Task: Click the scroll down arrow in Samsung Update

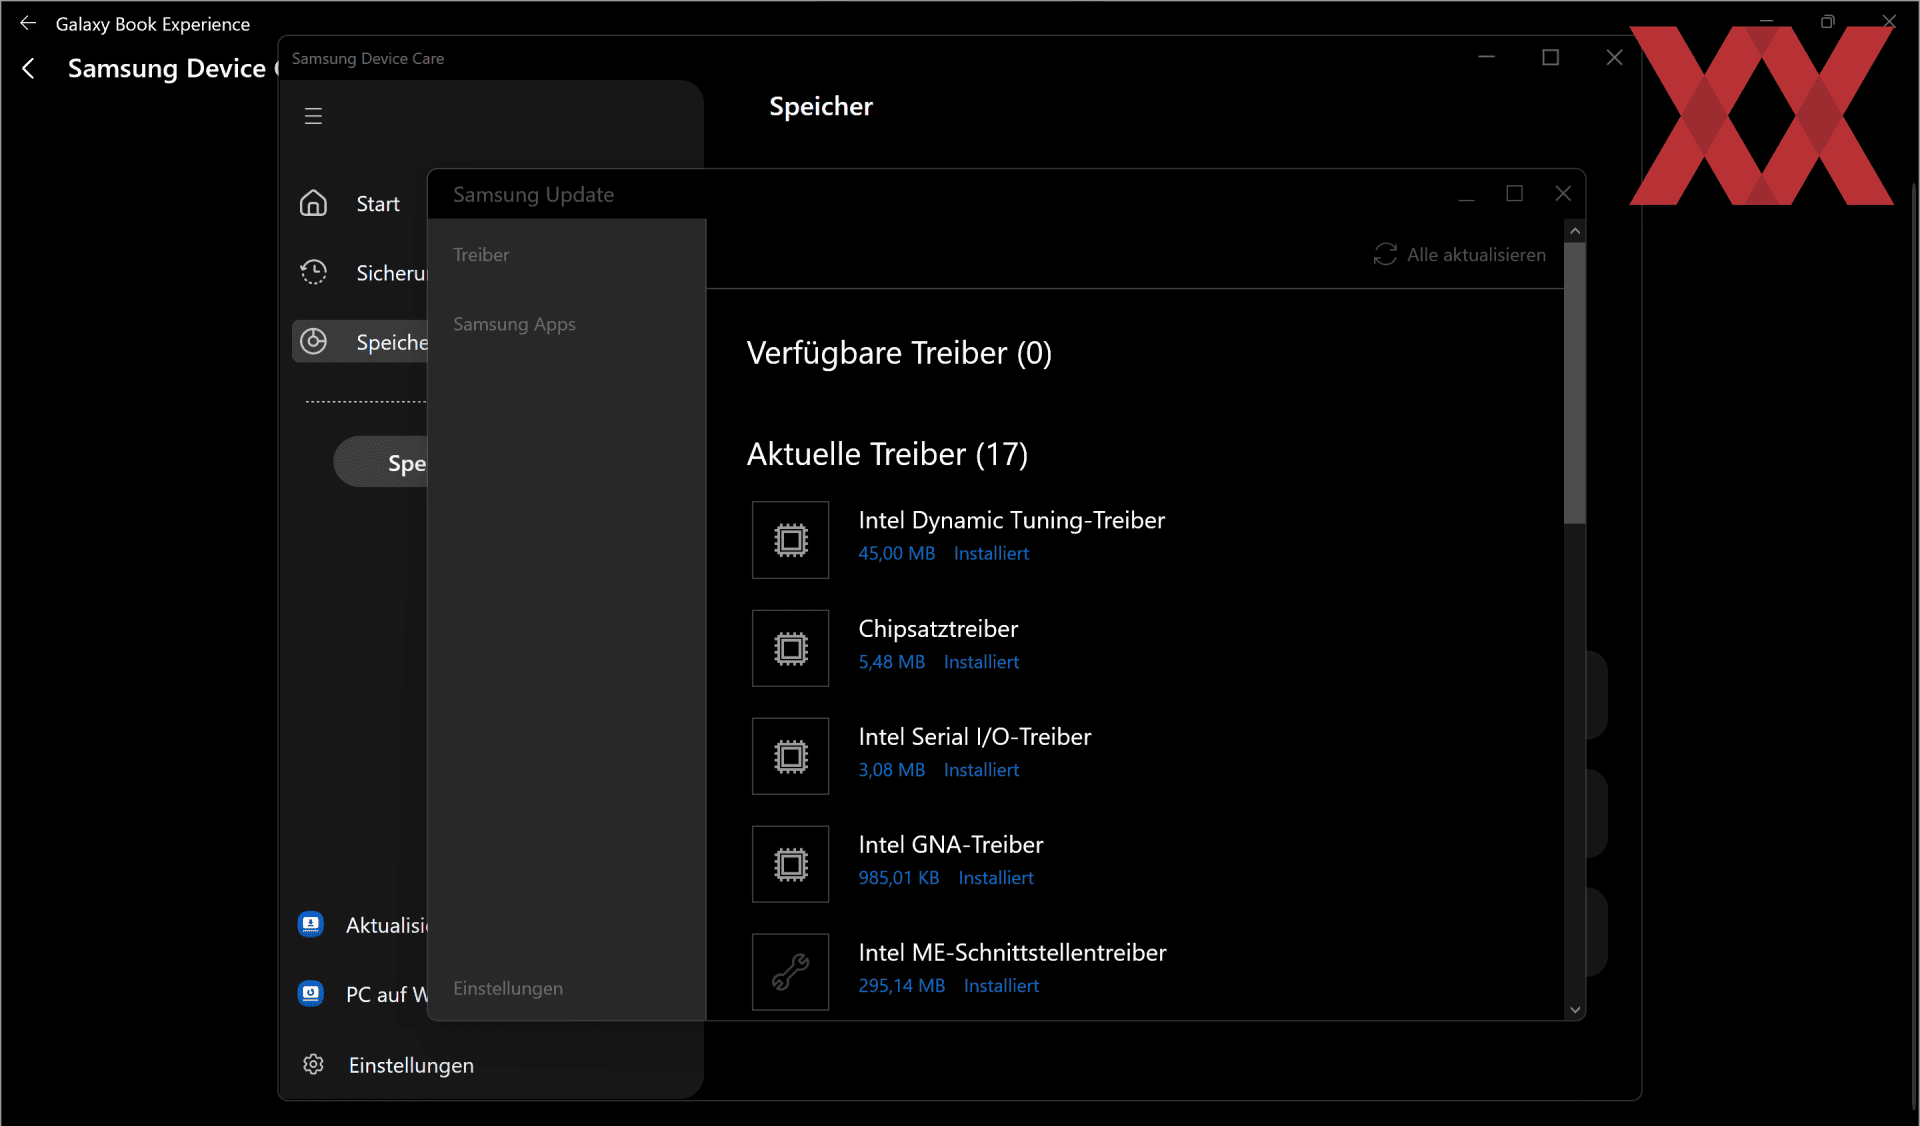Action: pos(1575,1010)
